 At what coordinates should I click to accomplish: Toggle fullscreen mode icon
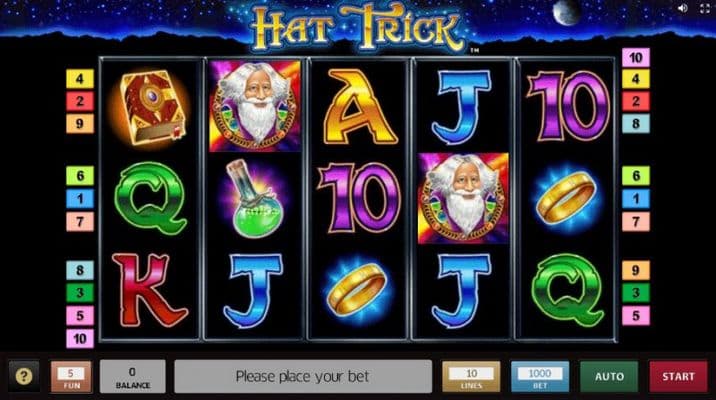pos(705,8)
